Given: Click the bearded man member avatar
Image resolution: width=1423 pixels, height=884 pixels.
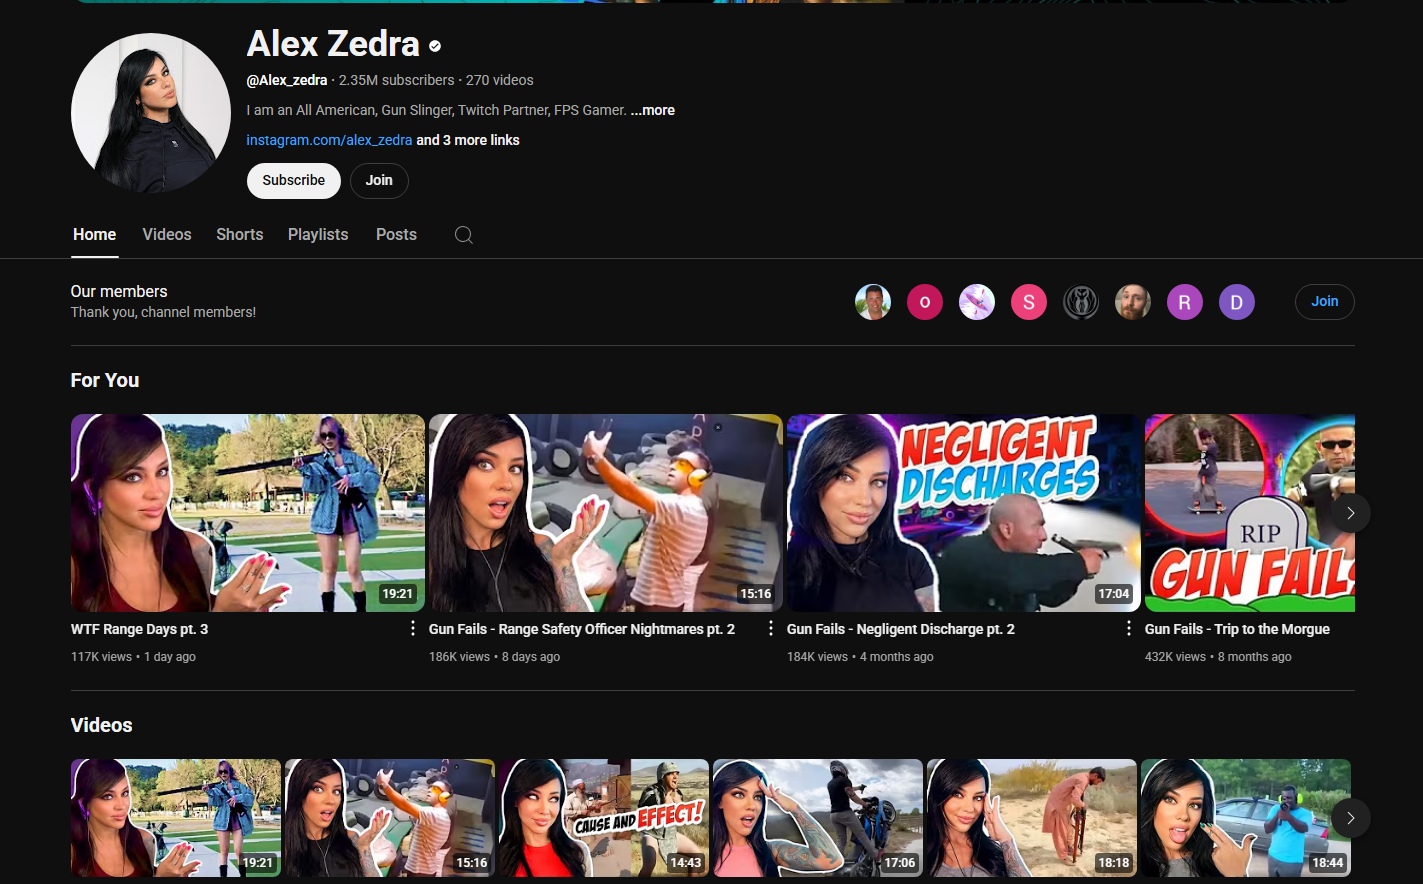Looking at the screenshot, I should (1133, 302).
